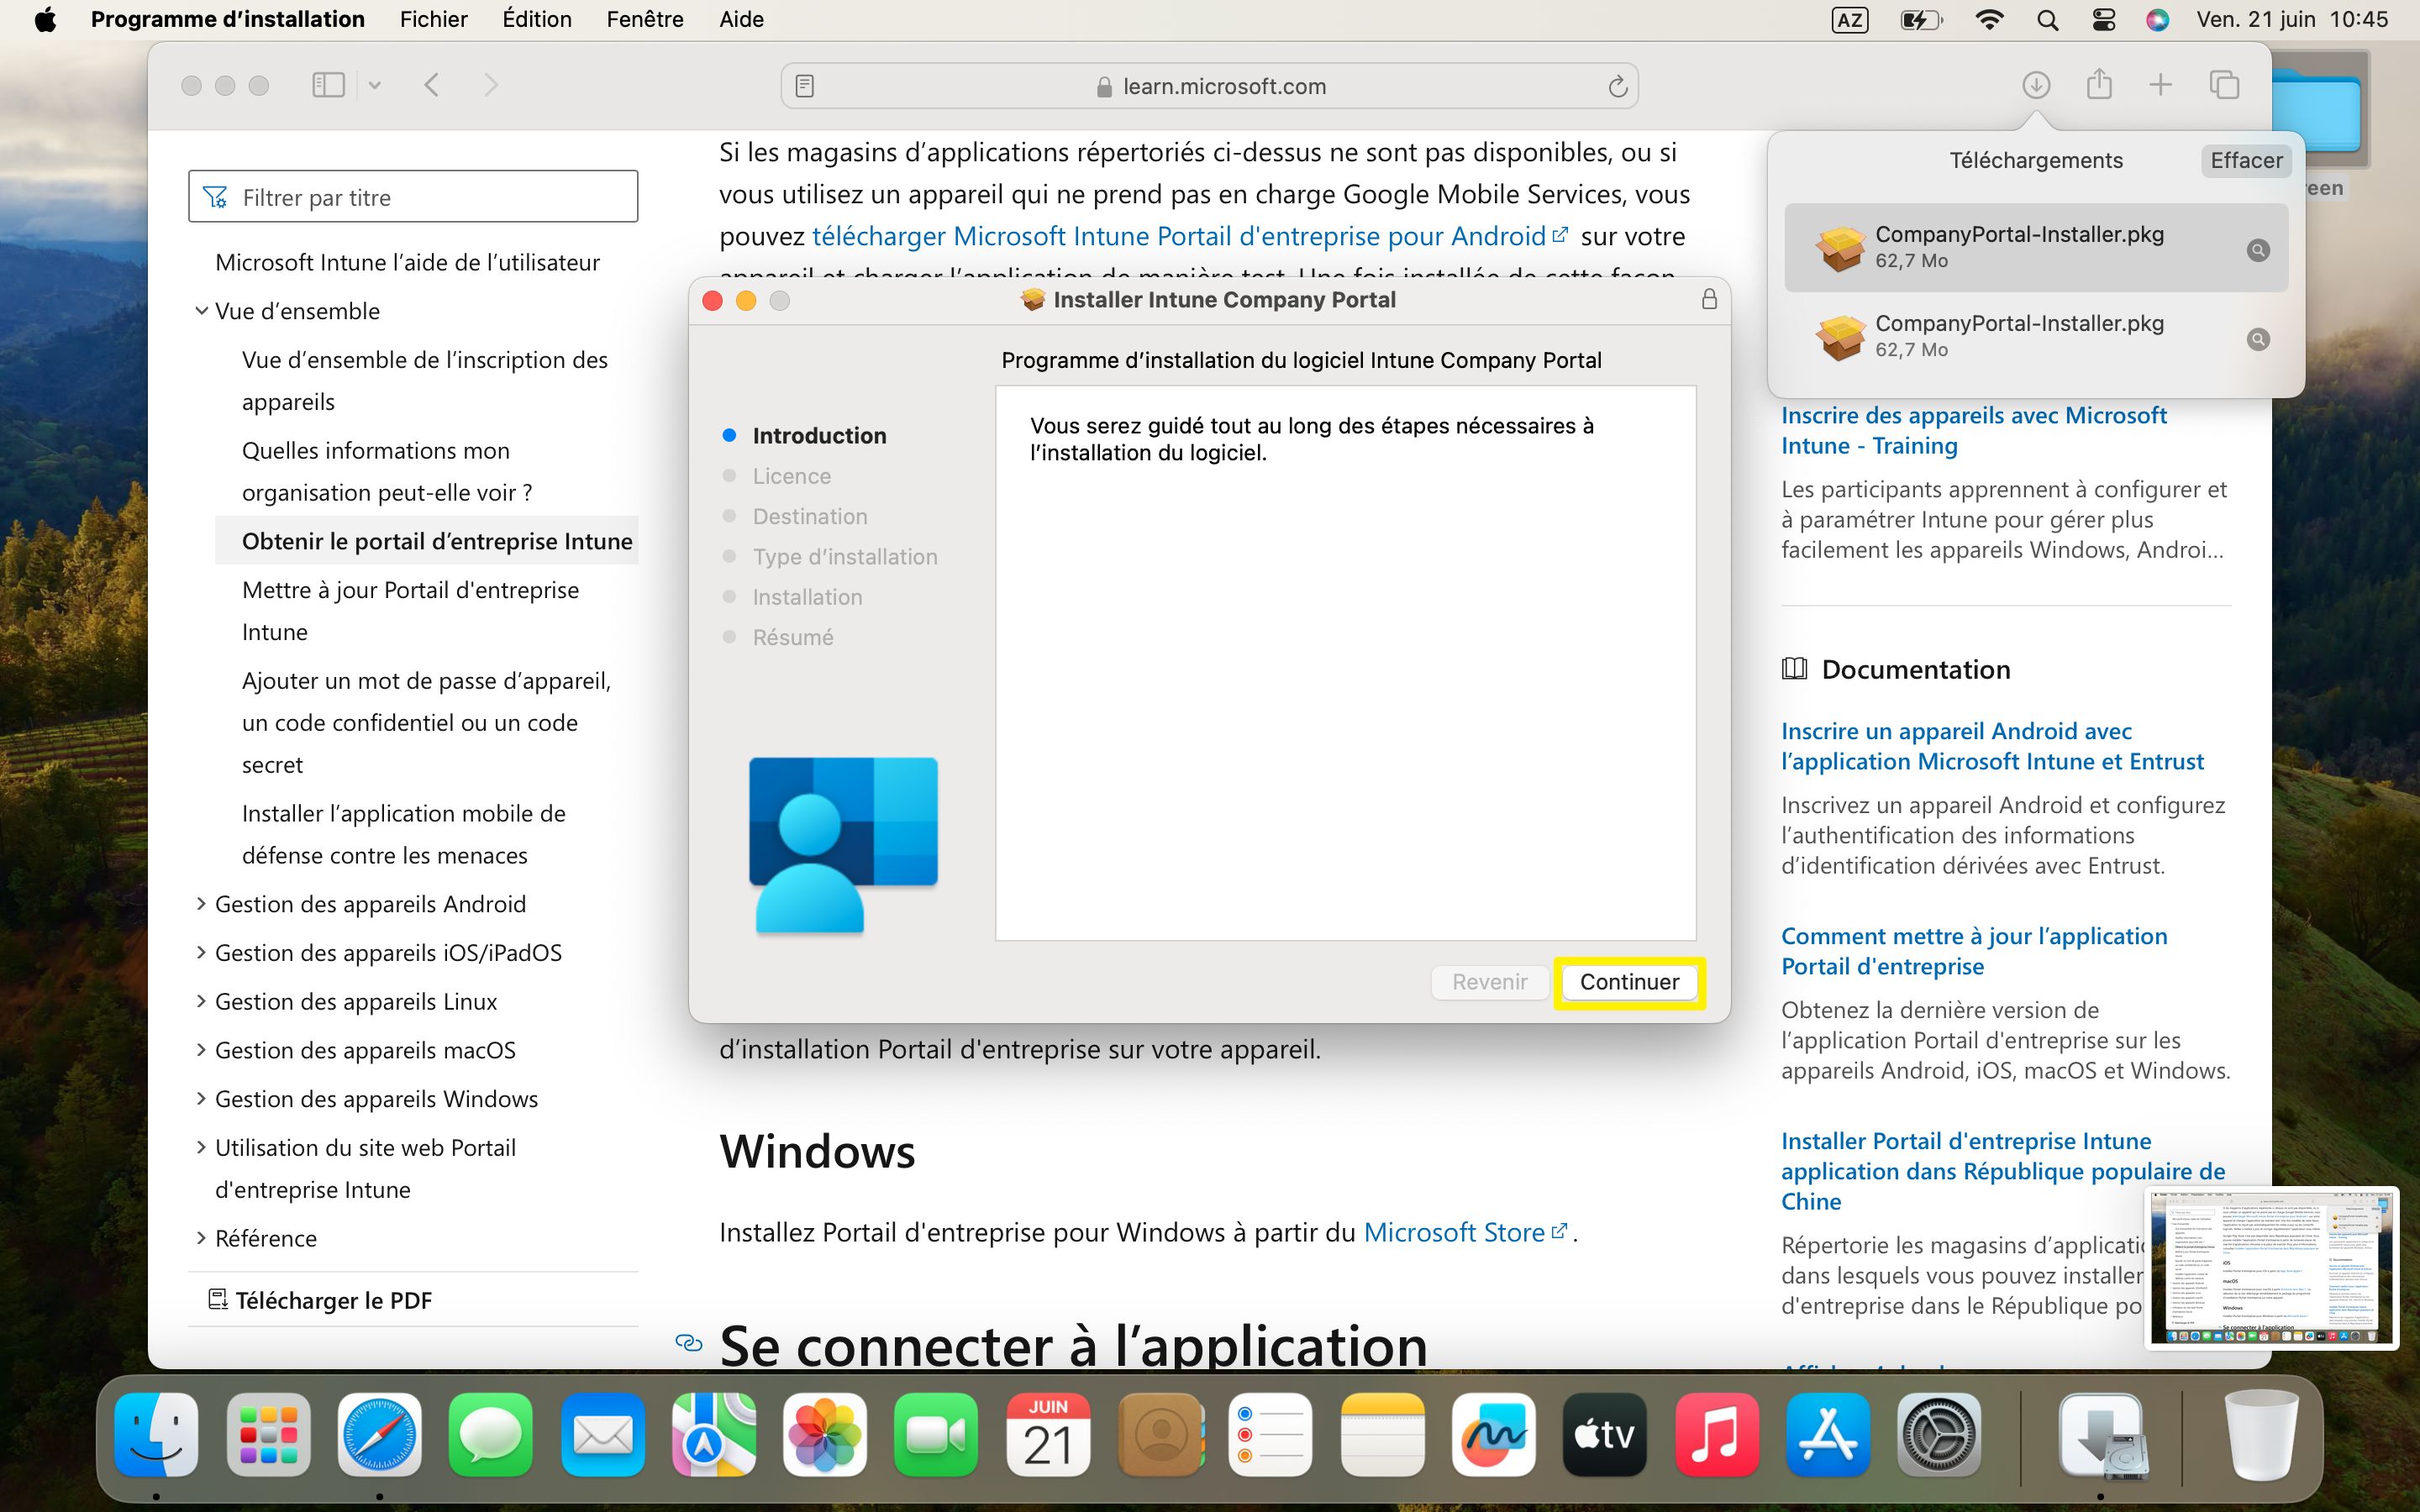
Task: Clear downloads list with Effacer
Action: click(2246, 160)
